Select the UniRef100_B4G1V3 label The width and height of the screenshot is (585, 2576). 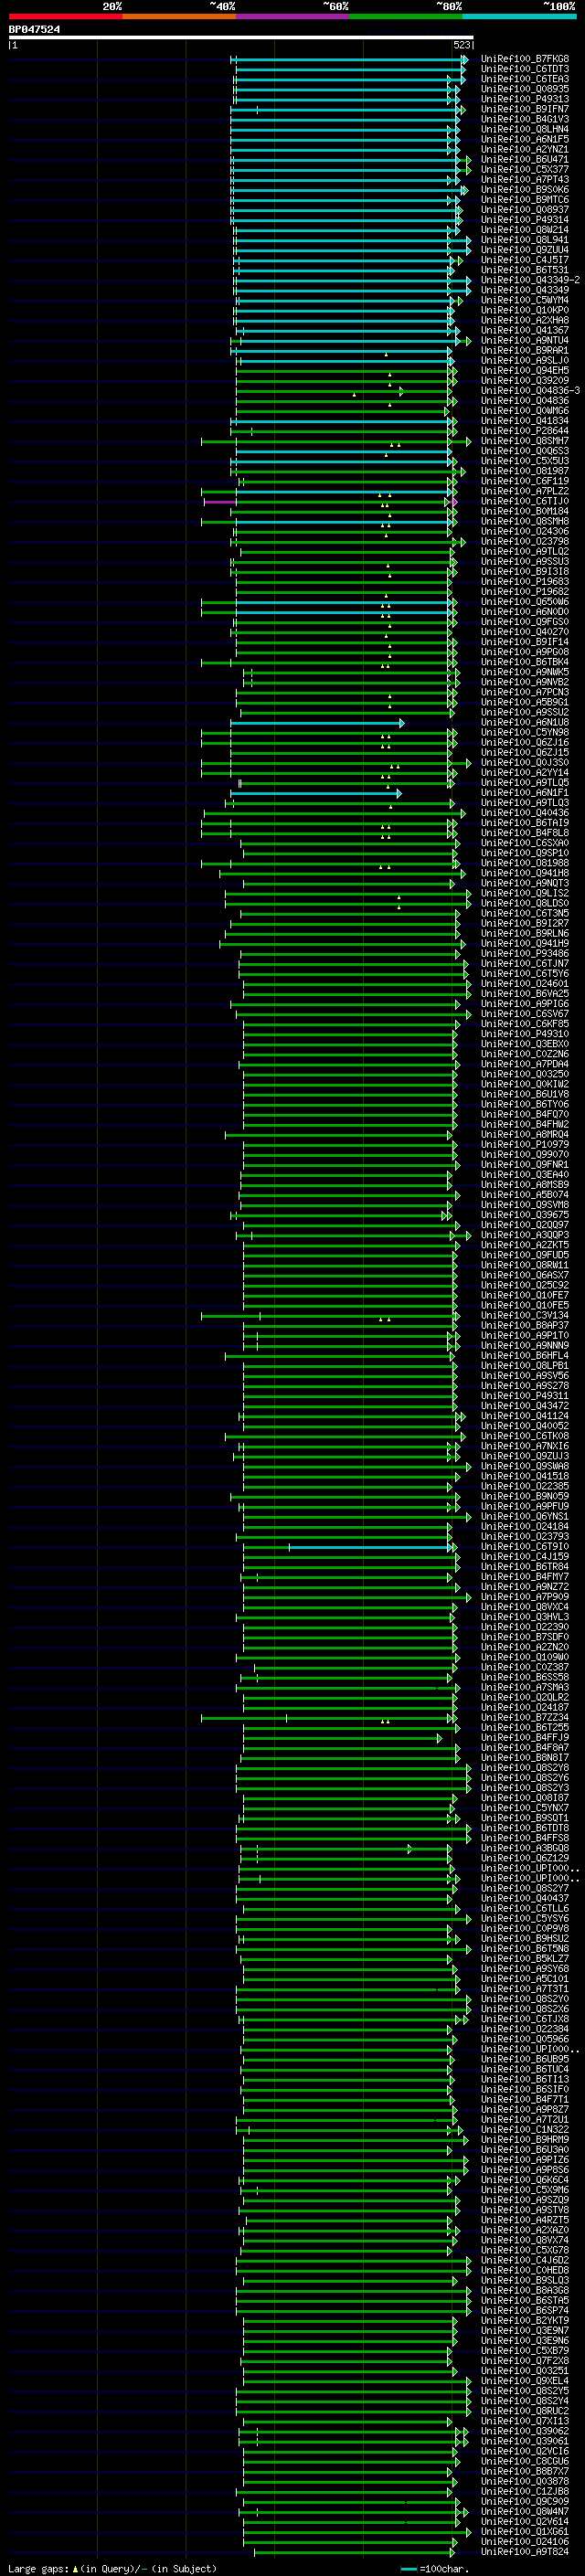tap(525, 119)
